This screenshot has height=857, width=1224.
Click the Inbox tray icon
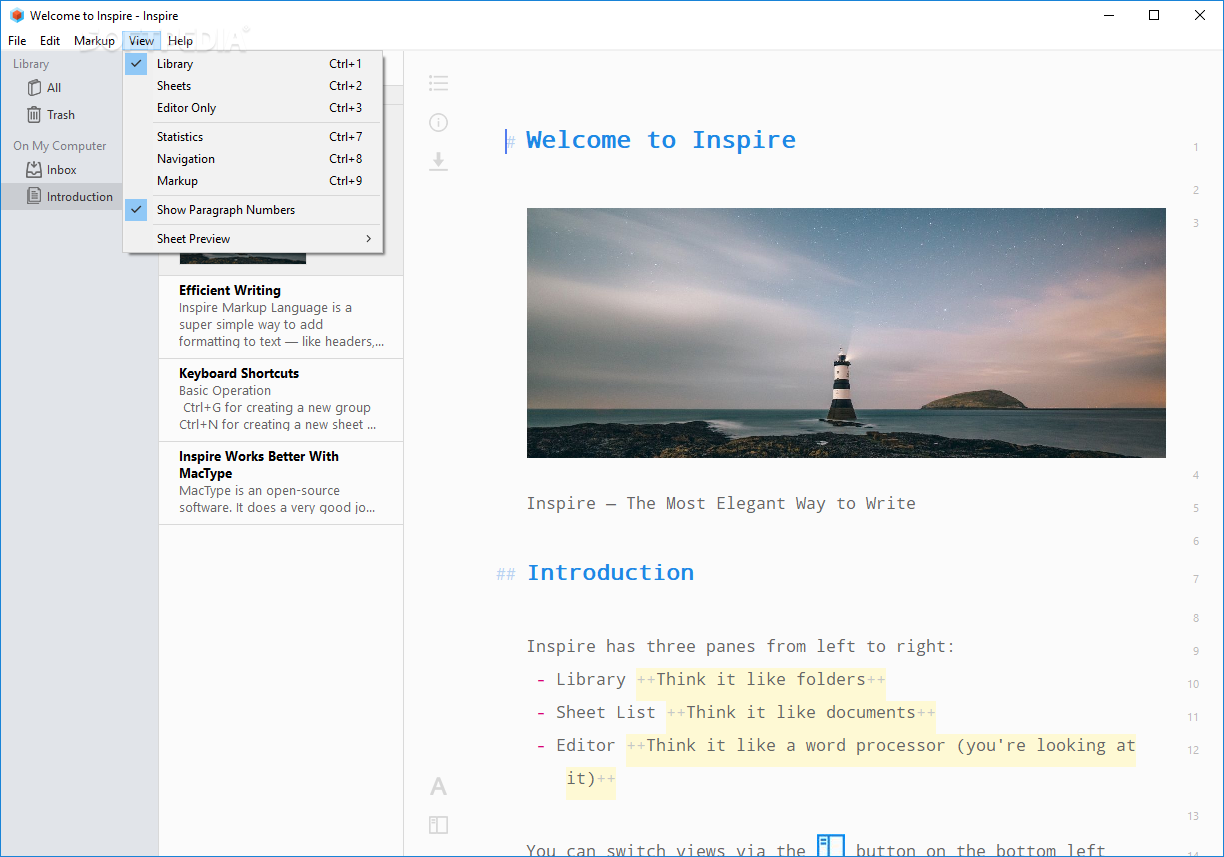[35, 170]
